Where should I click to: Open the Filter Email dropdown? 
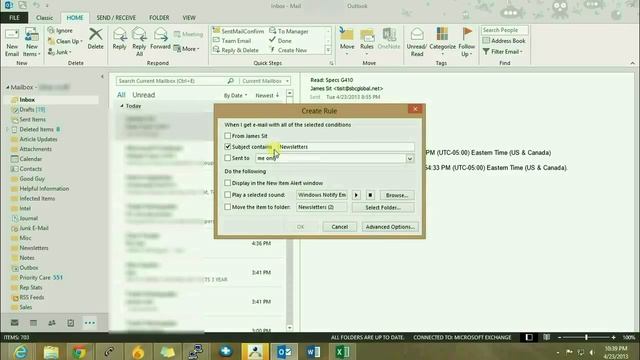pyautogui.click(x=503, y=52)
